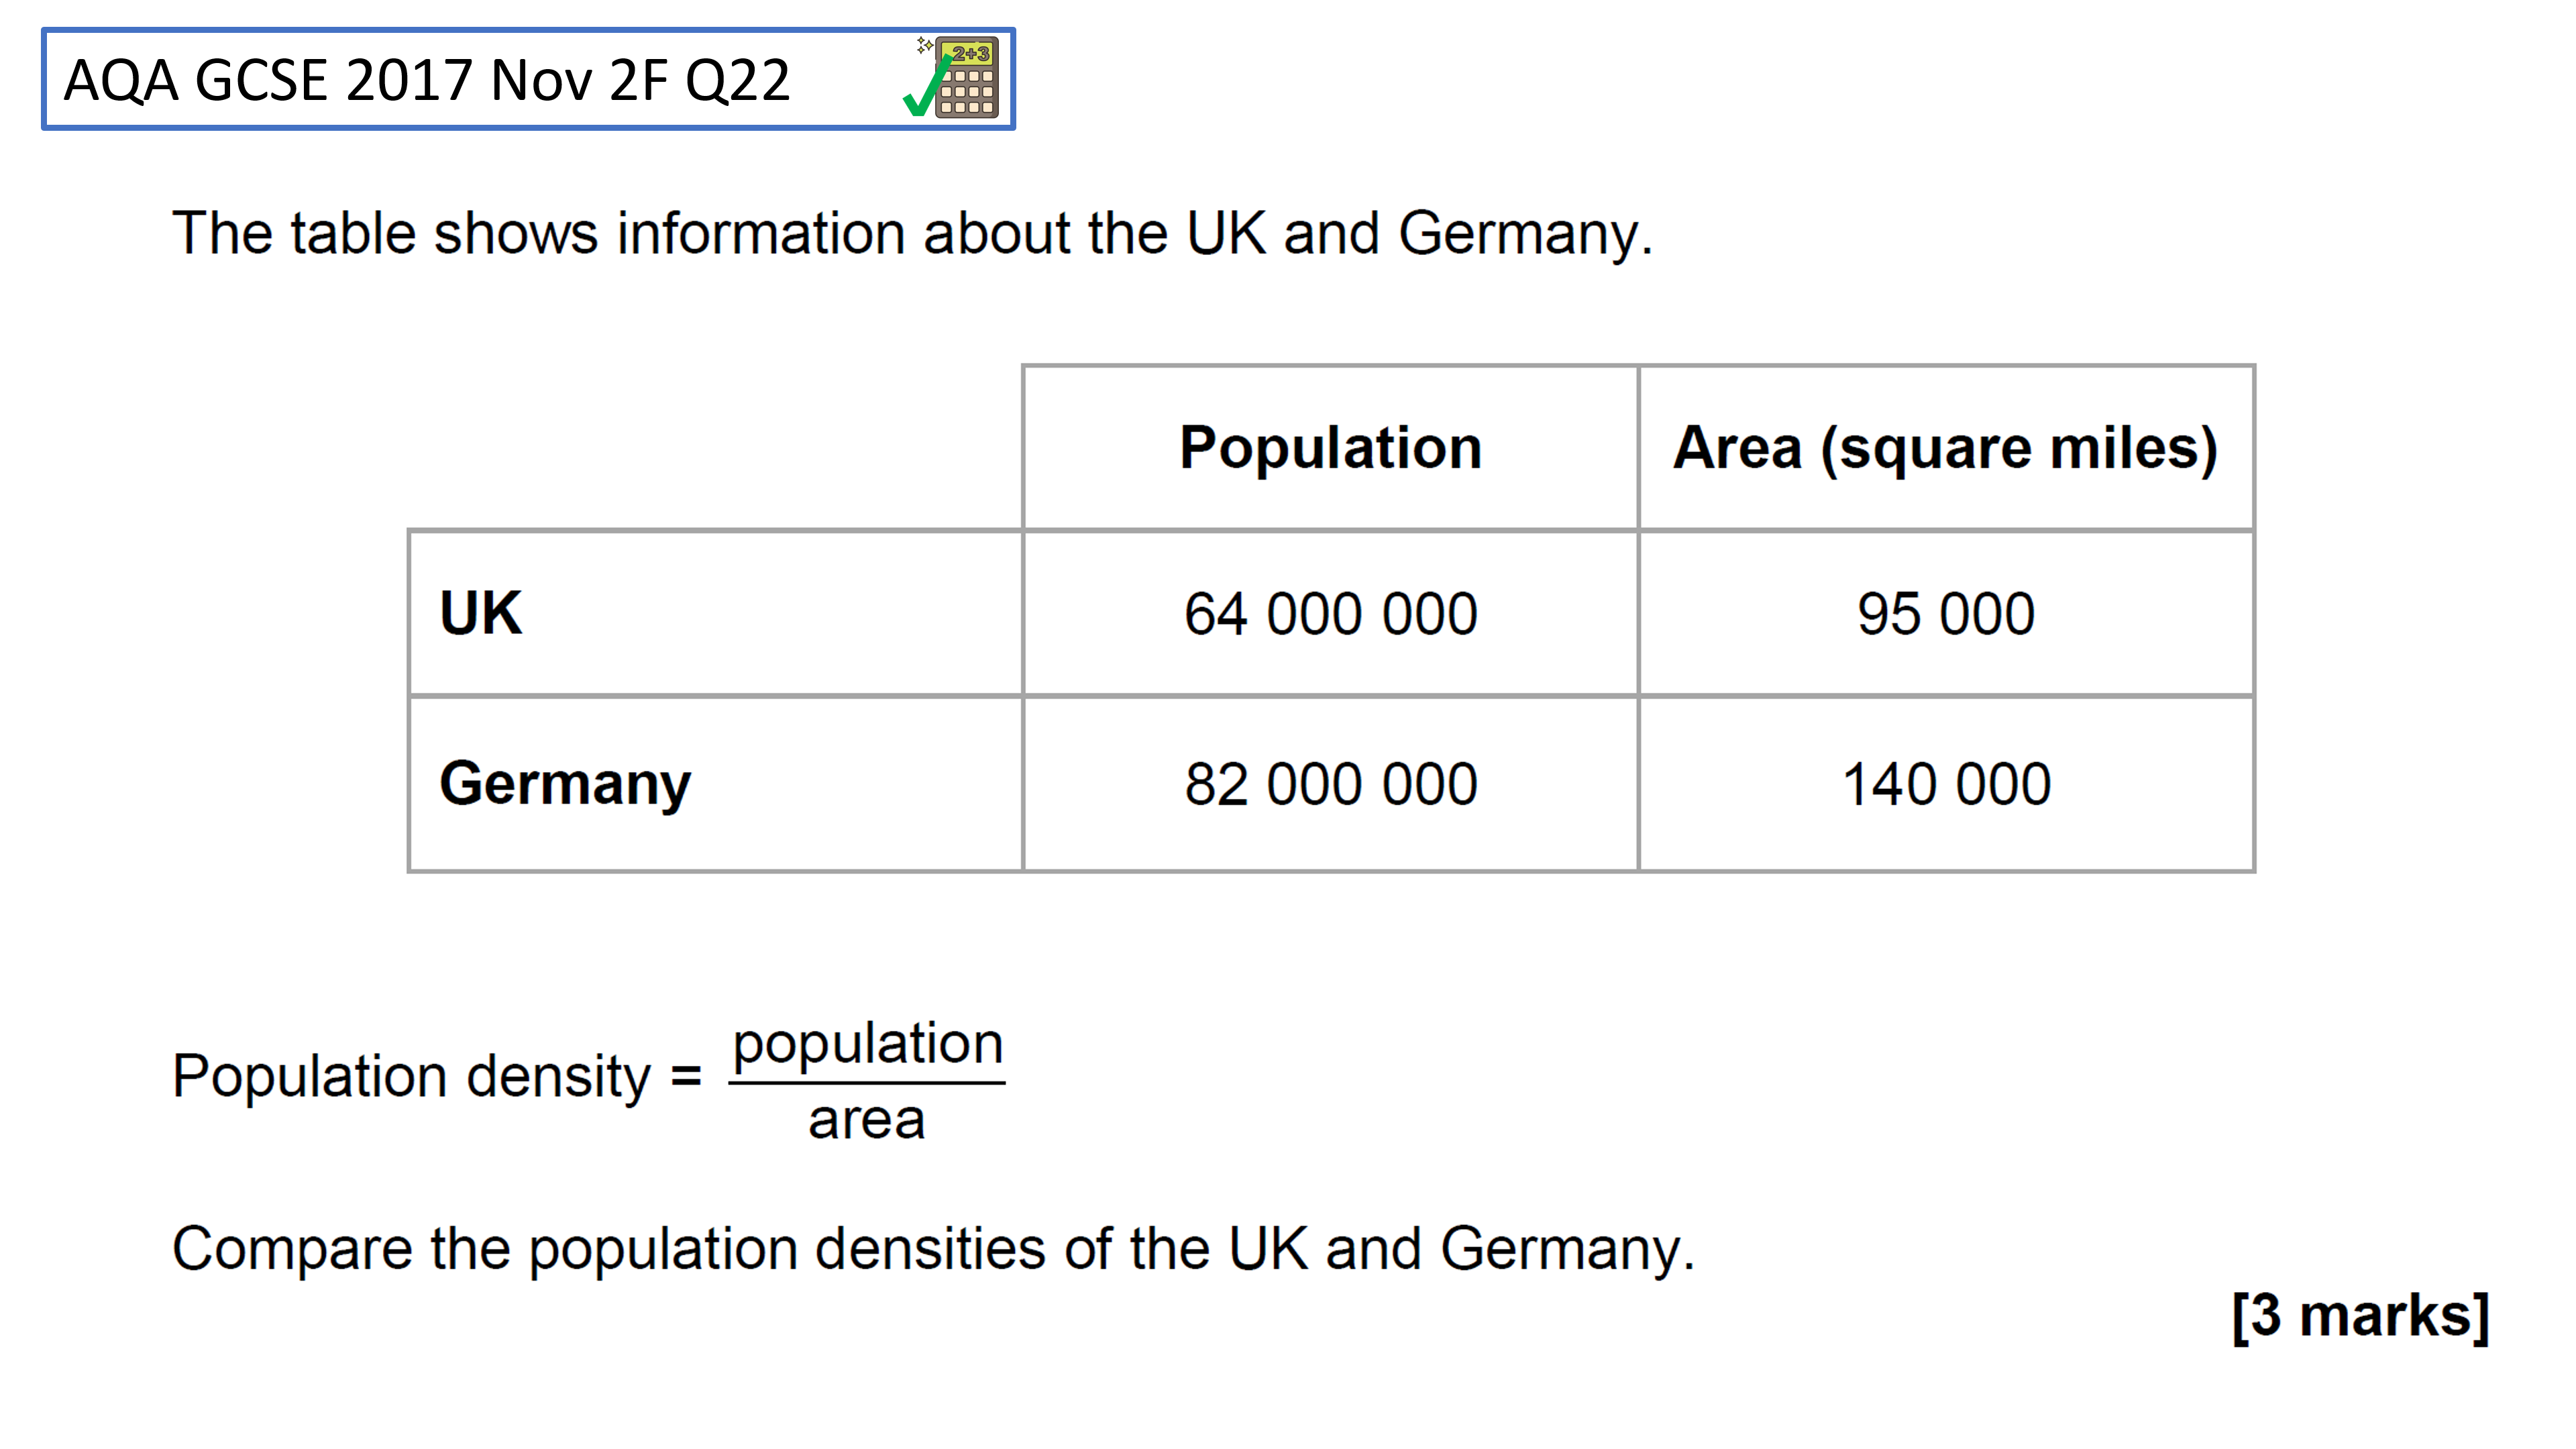Screen dimensions: 2576x1449
Task: Select the UK row label
Action: pyautogui.click(x=481, y=612)
